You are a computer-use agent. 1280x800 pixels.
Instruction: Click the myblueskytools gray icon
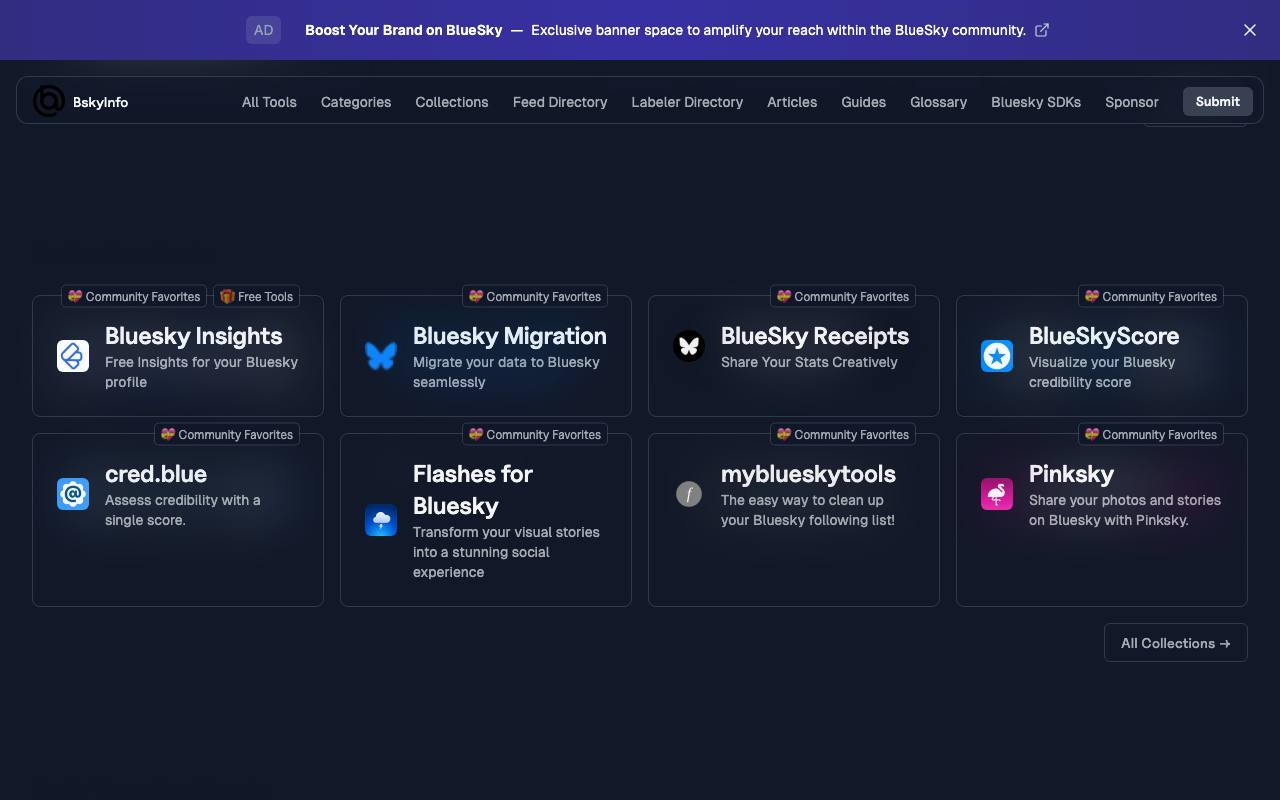(689, 494)
